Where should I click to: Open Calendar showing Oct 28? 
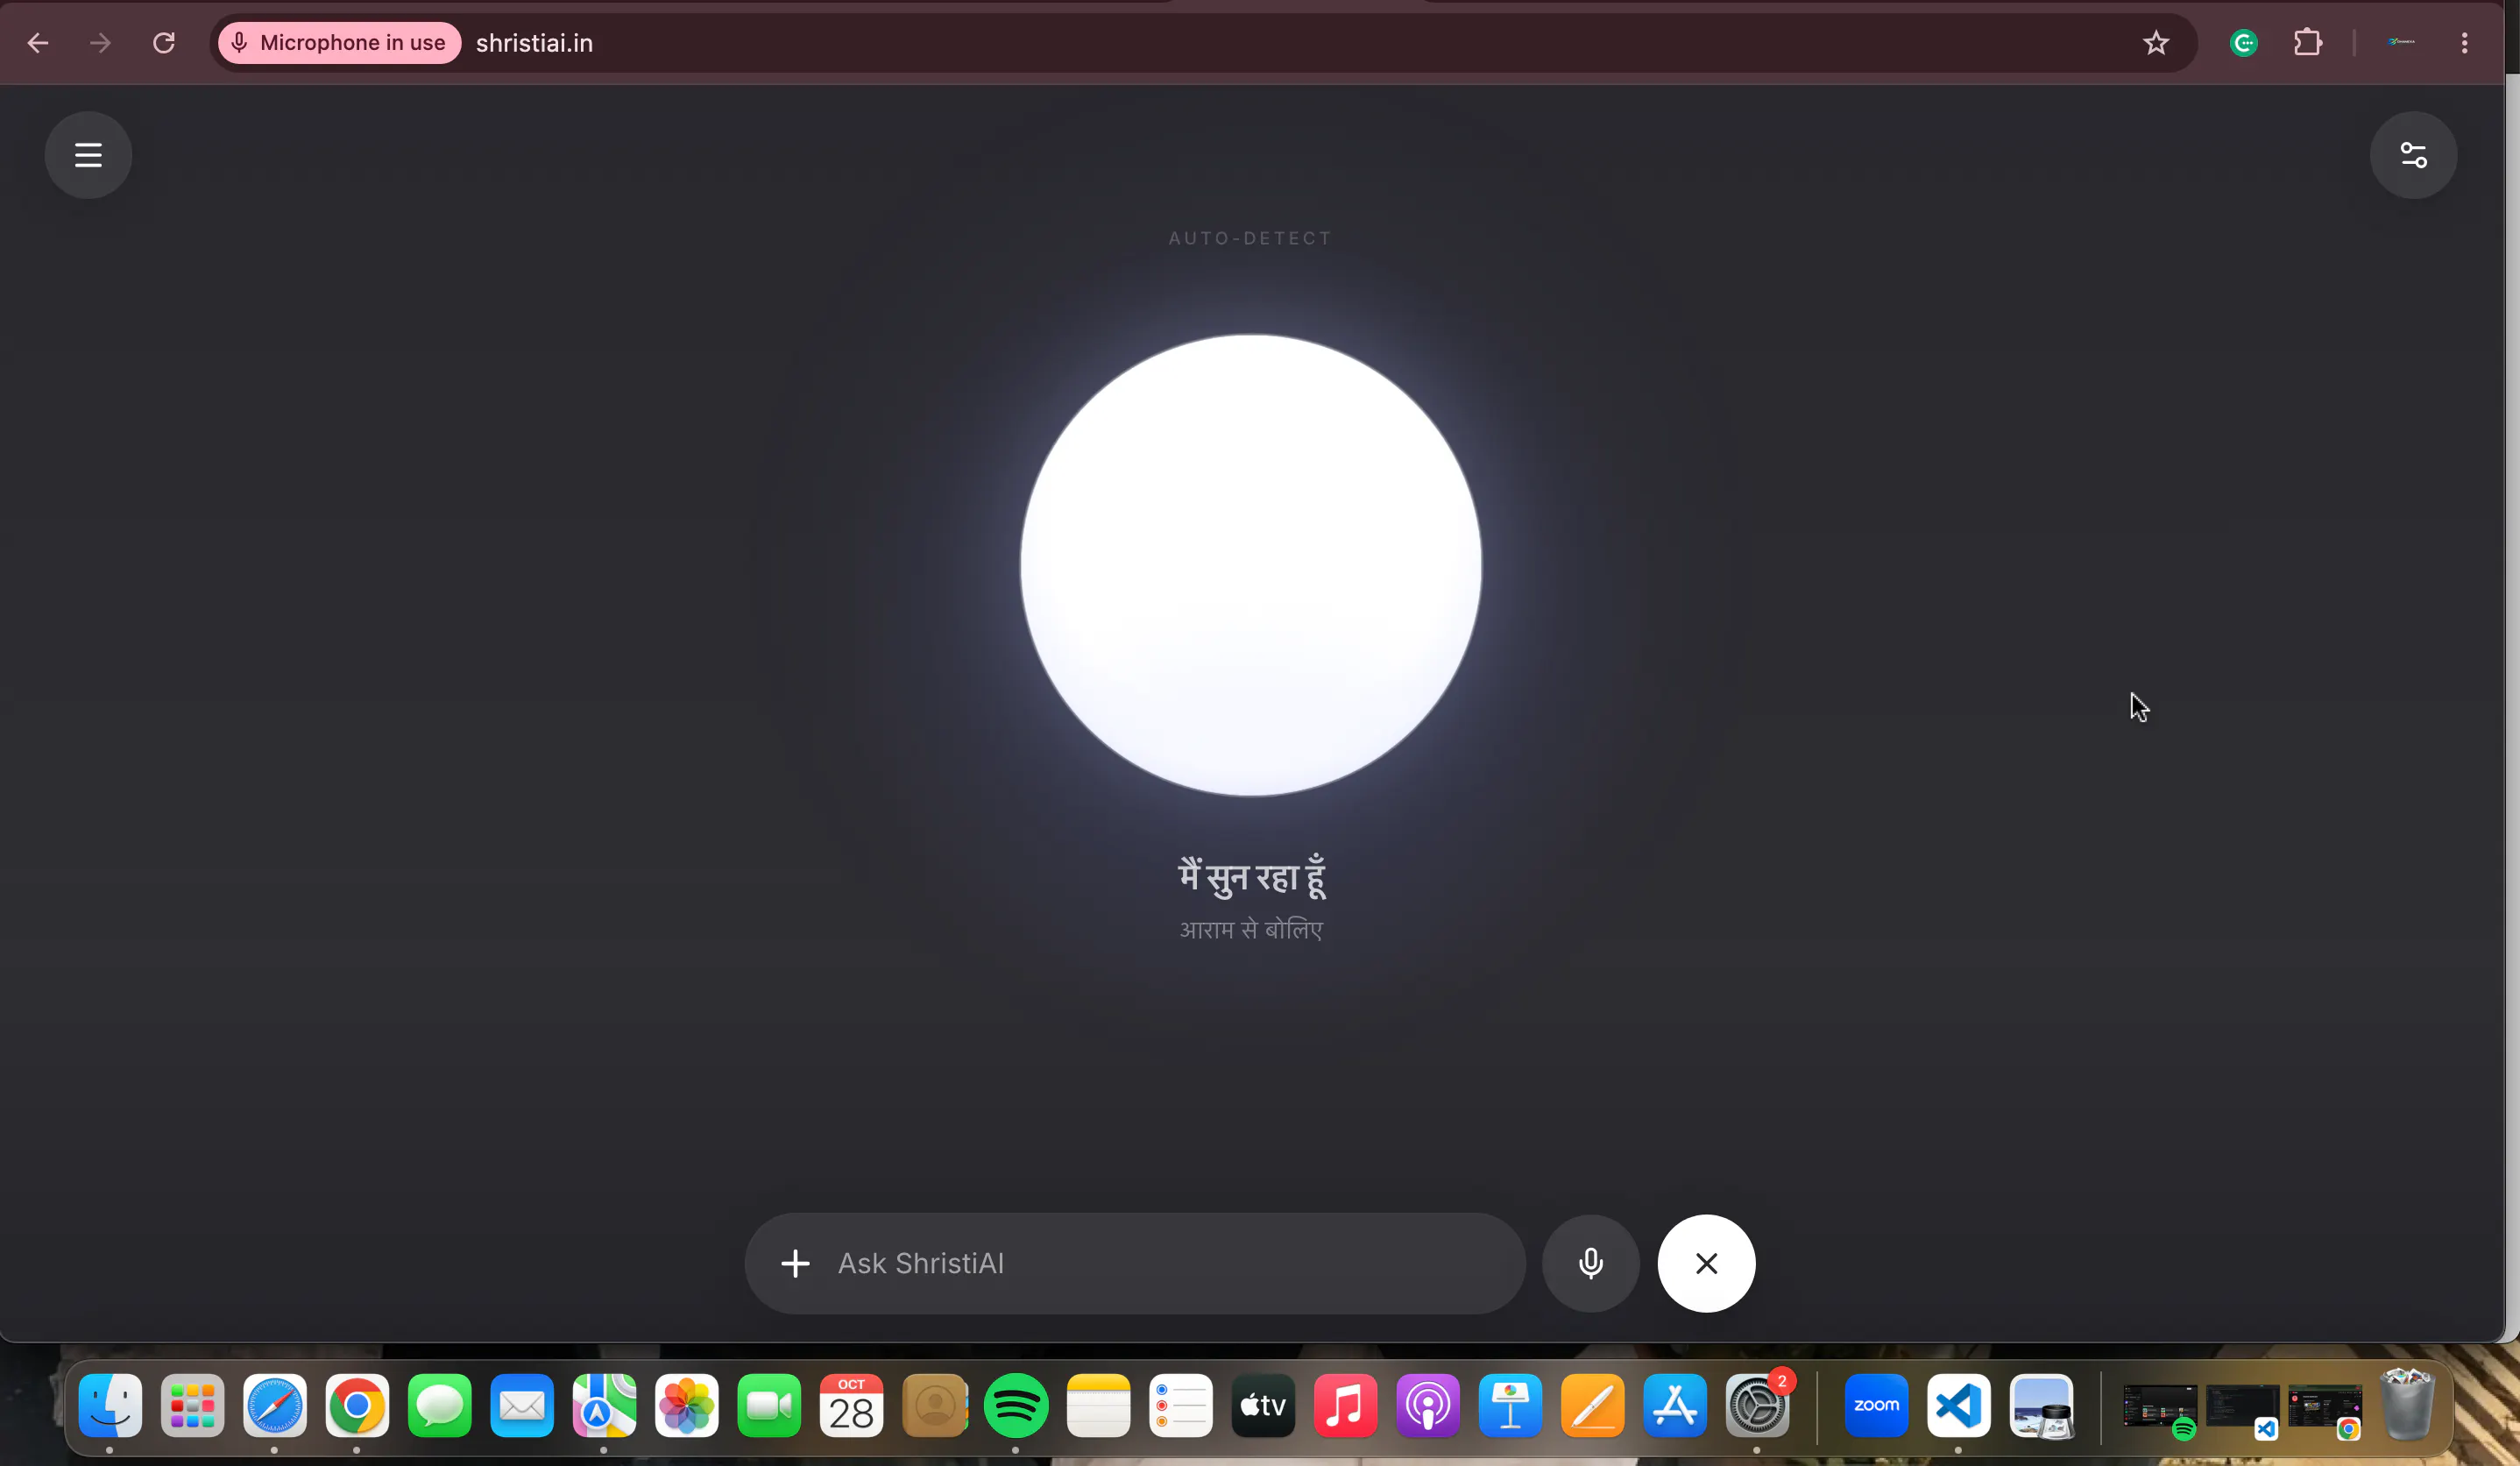(x=851, y=1405)
